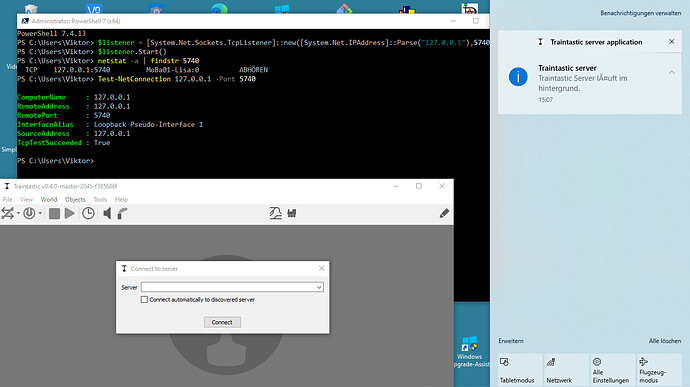The image size is (690, 387).
Task: Click the PowerShell window title bar icon
Action: (x=25, y=21)
